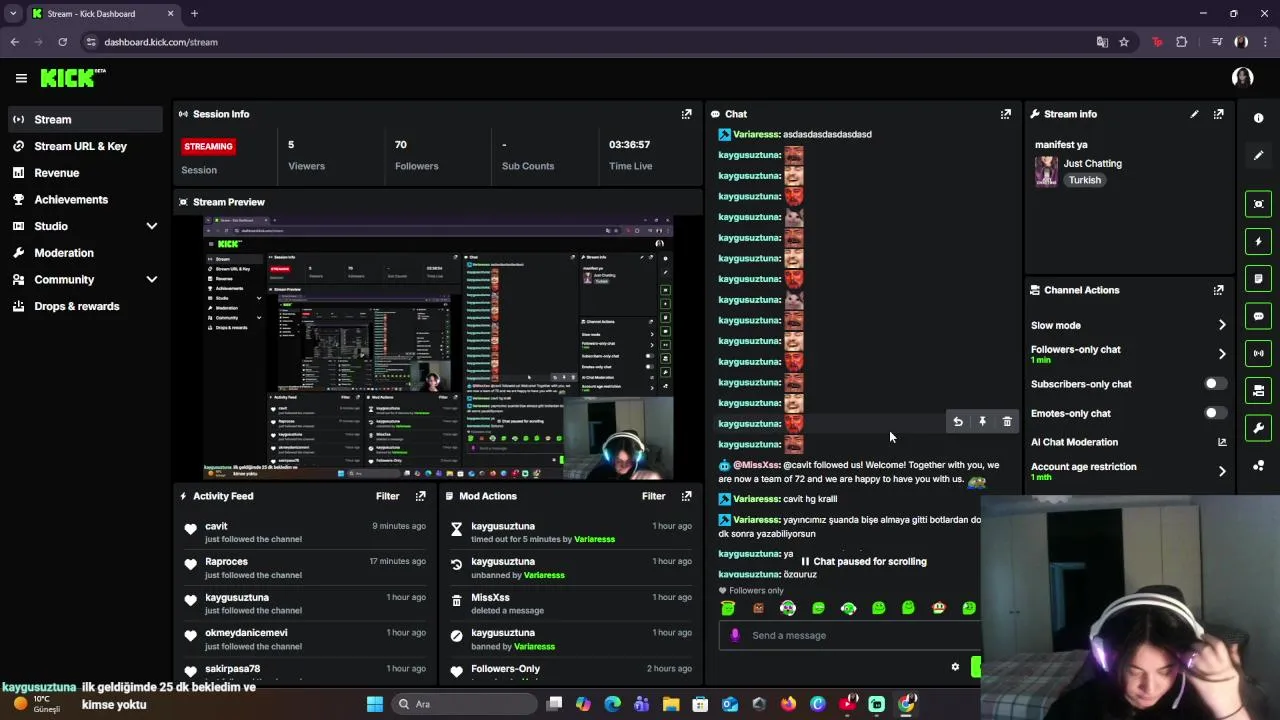
Task: Click username cavit in Activity Feed
Action: click(x=216, y=526)
